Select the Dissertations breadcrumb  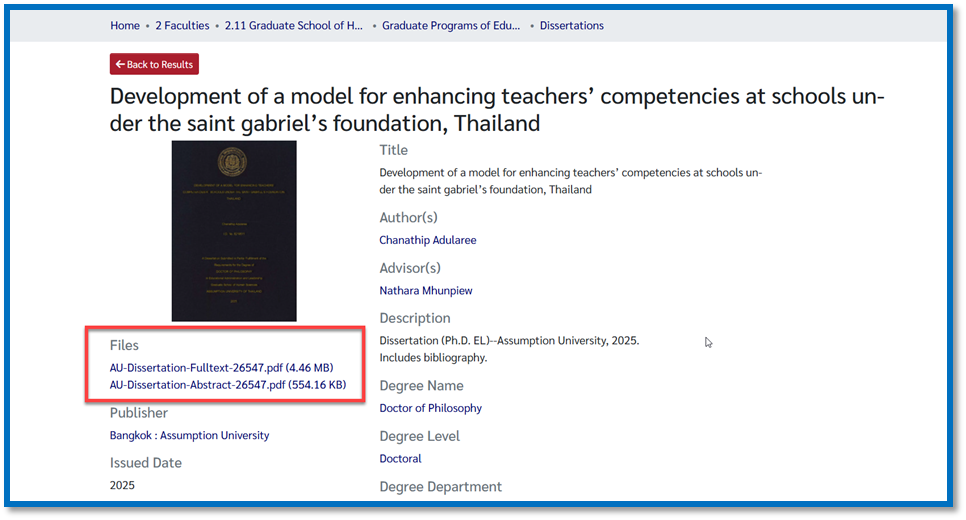coord(571,26)
